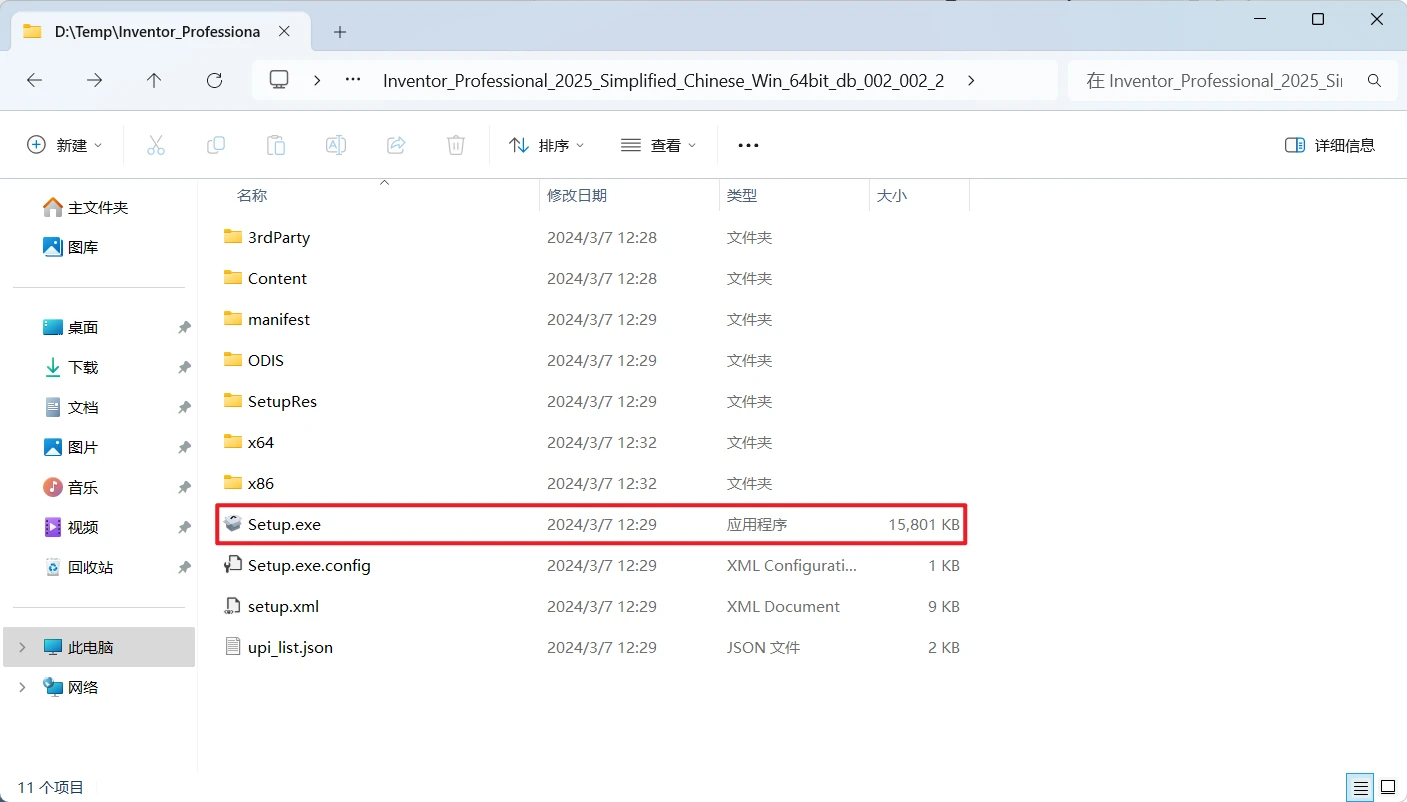Screen dimensions: 1407x802
Task: Open 回收站 in the sidebar
Action: 78,567
